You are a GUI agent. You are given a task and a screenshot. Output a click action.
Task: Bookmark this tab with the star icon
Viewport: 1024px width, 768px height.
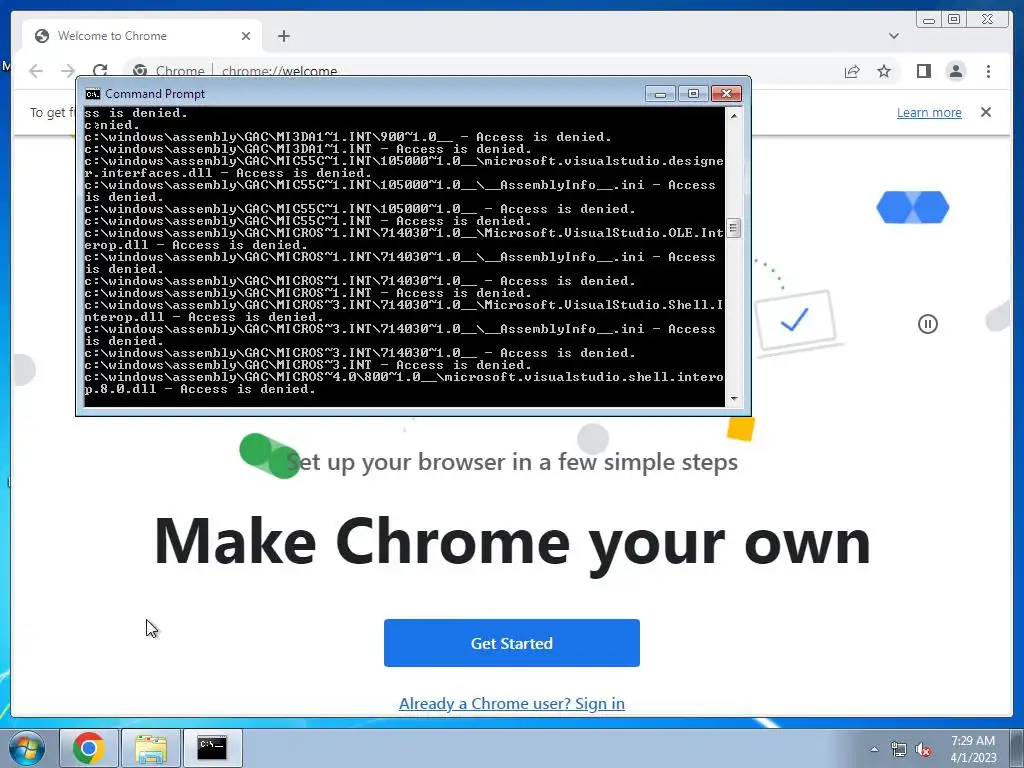coord(884,71)
